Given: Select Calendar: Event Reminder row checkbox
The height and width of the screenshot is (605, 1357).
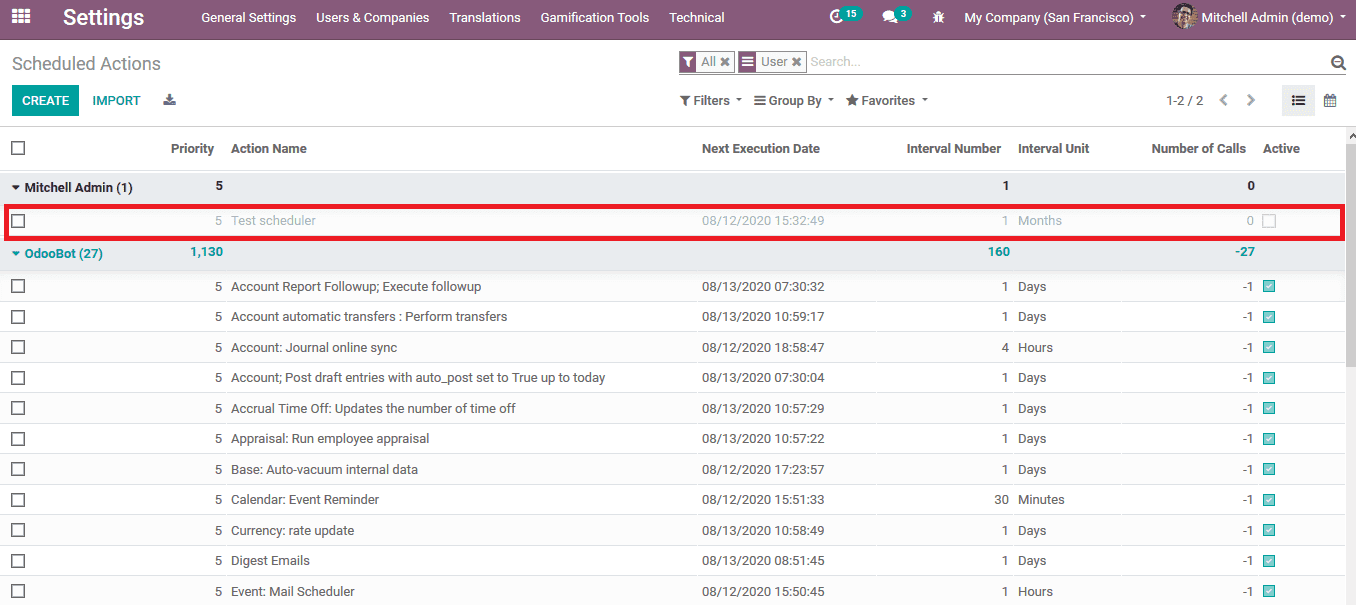Looking at the screenshot, I should (x=18, y=500).
